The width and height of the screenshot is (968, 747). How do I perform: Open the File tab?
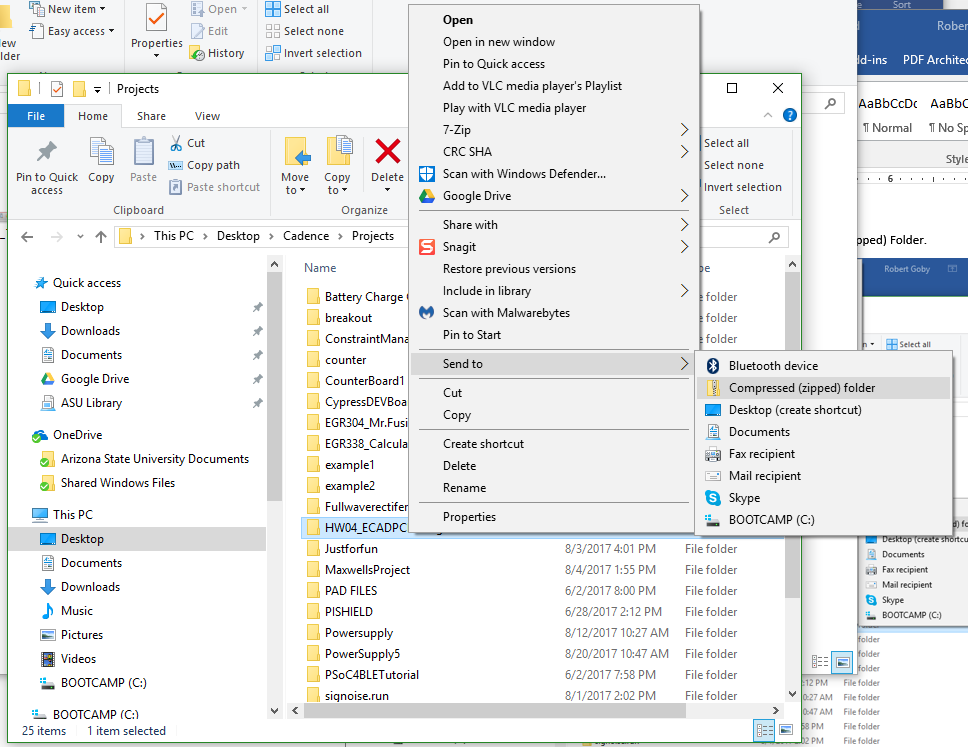pos(36,116)
